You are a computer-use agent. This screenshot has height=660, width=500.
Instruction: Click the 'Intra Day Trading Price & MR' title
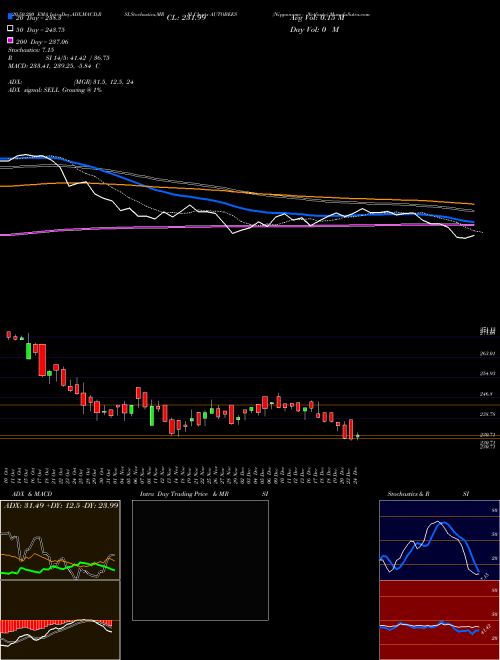tap(184, 494)
